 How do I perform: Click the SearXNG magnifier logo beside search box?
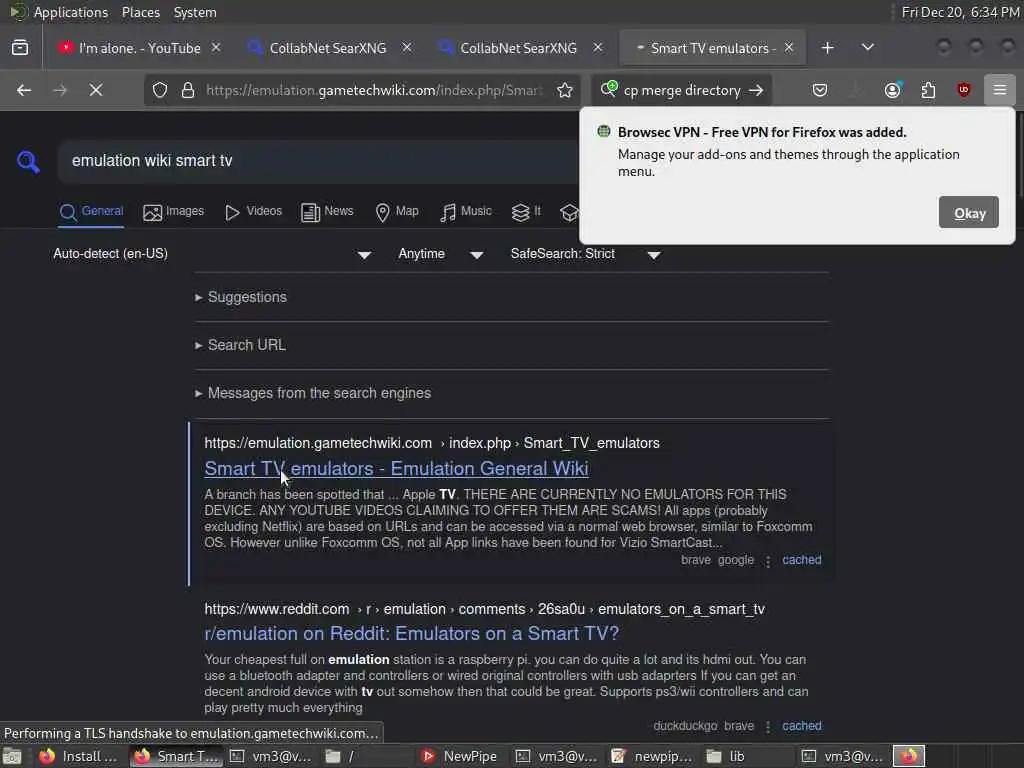(28, 161)
